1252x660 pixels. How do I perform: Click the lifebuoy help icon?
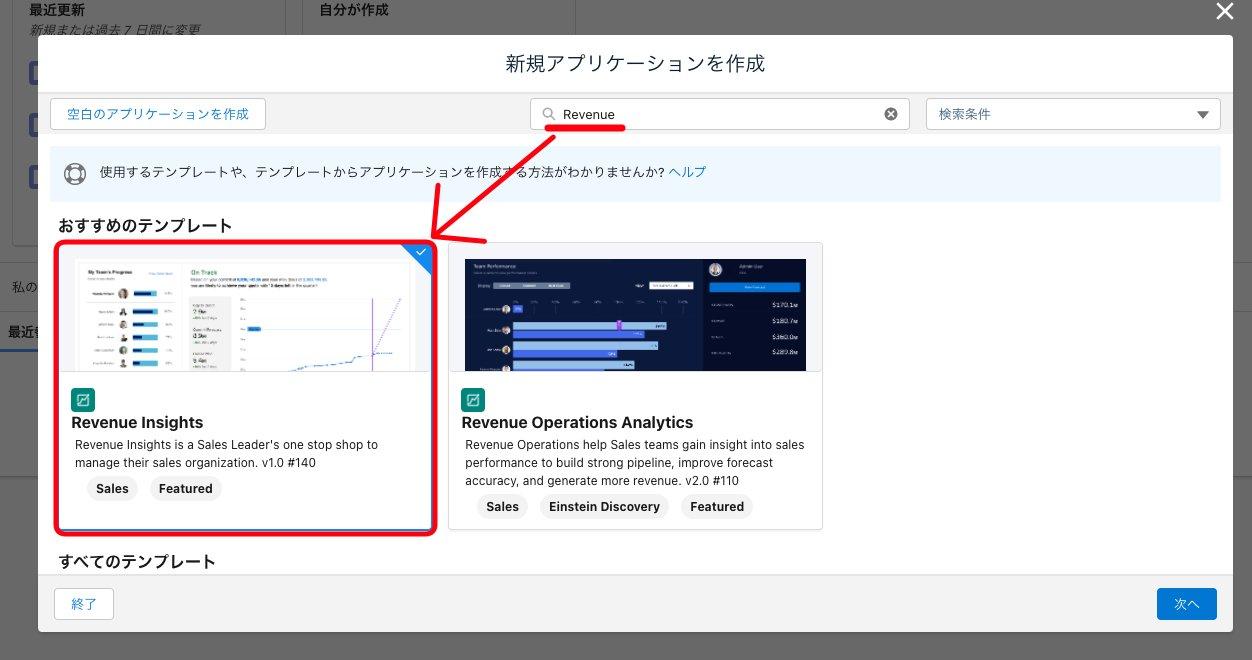click(75, 173)
